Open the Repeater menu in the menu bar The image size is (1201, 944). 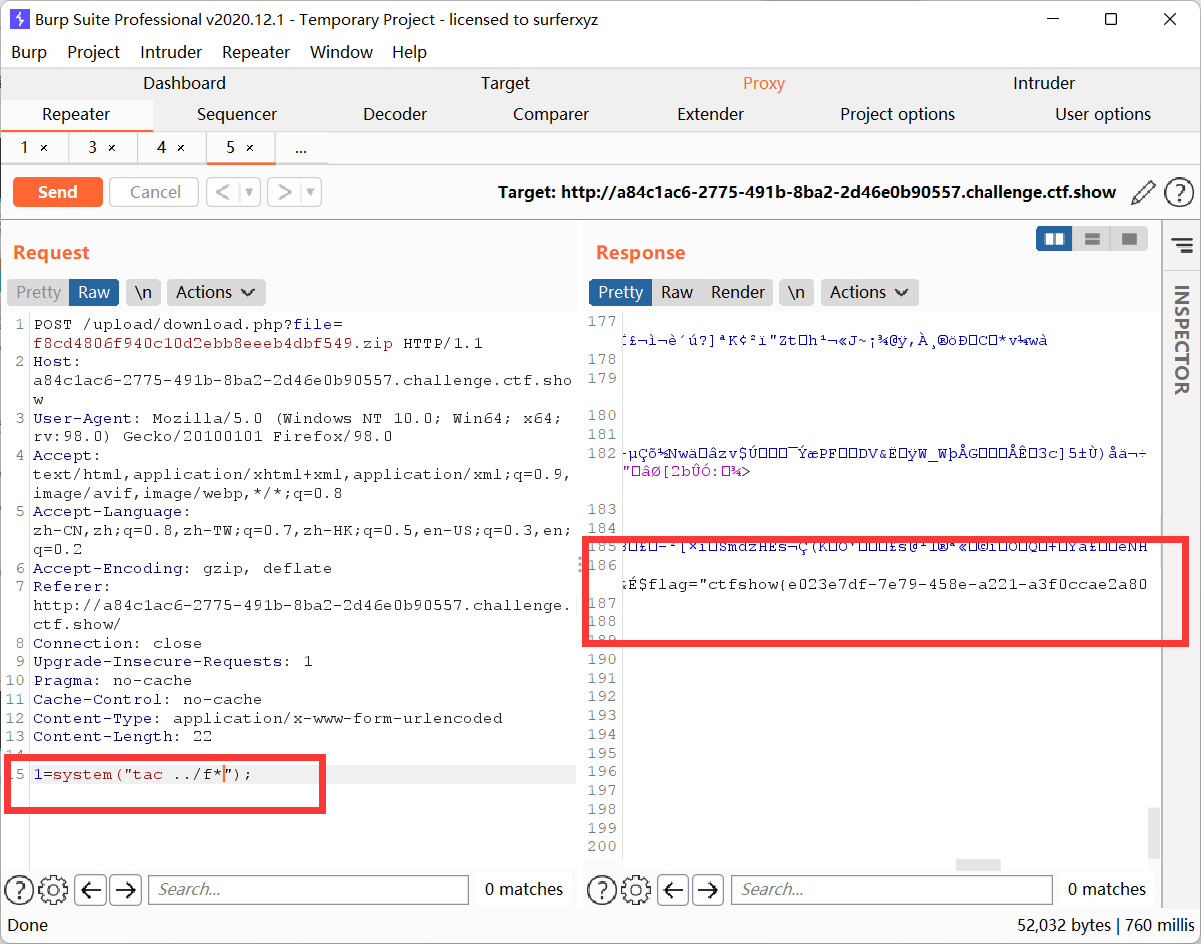[255, 52]
